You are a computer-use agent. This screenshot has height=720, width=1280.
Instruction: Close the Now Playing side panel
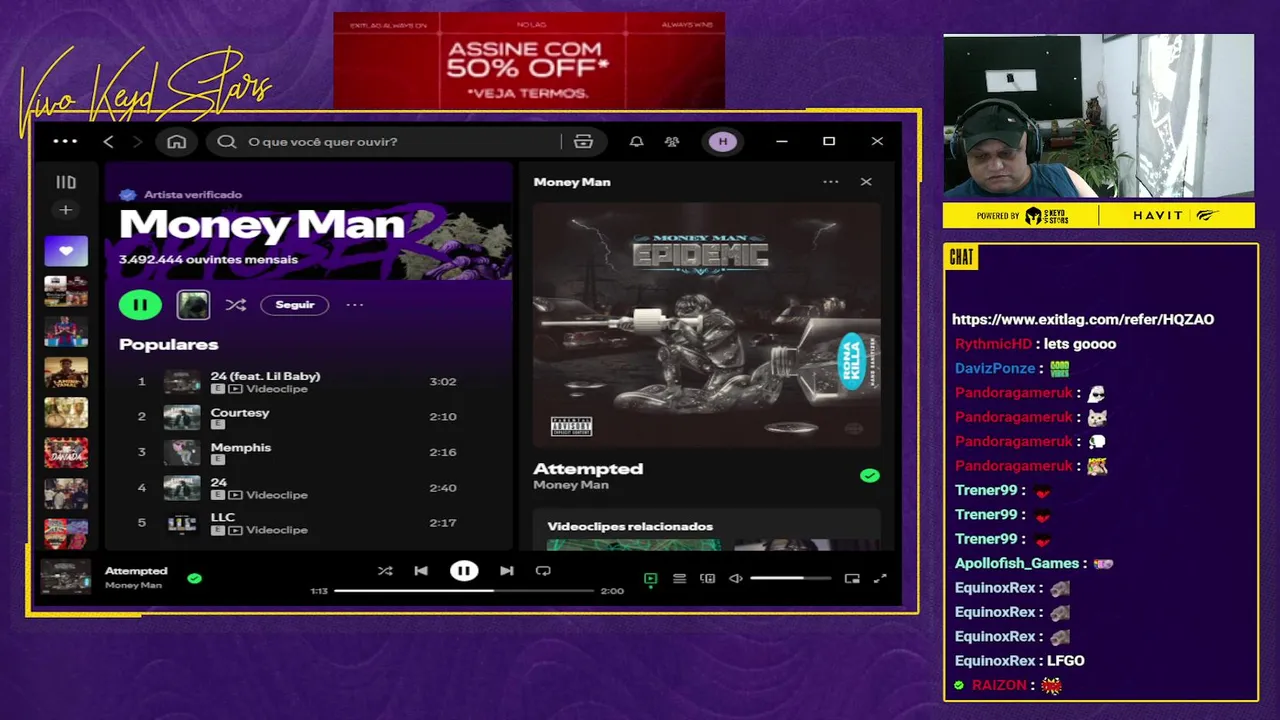click(x=866, y=182)
